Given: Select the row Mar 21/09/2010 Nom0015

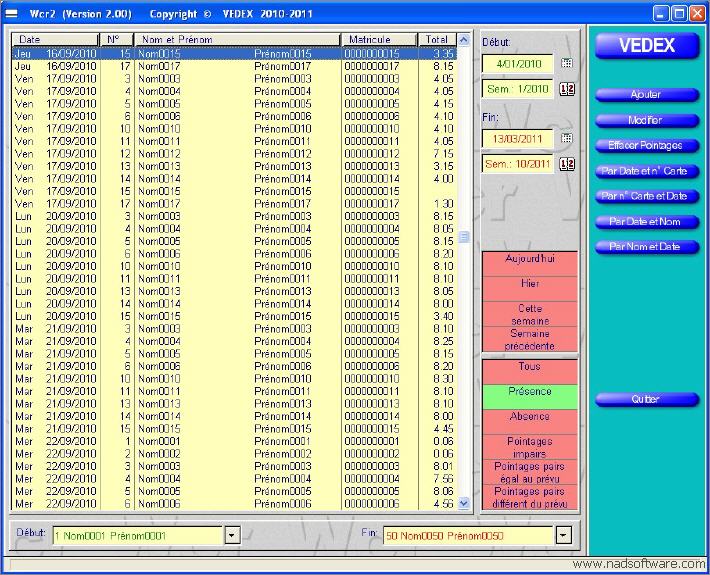Looking at the screenshot, I should [x=234, y=429].
